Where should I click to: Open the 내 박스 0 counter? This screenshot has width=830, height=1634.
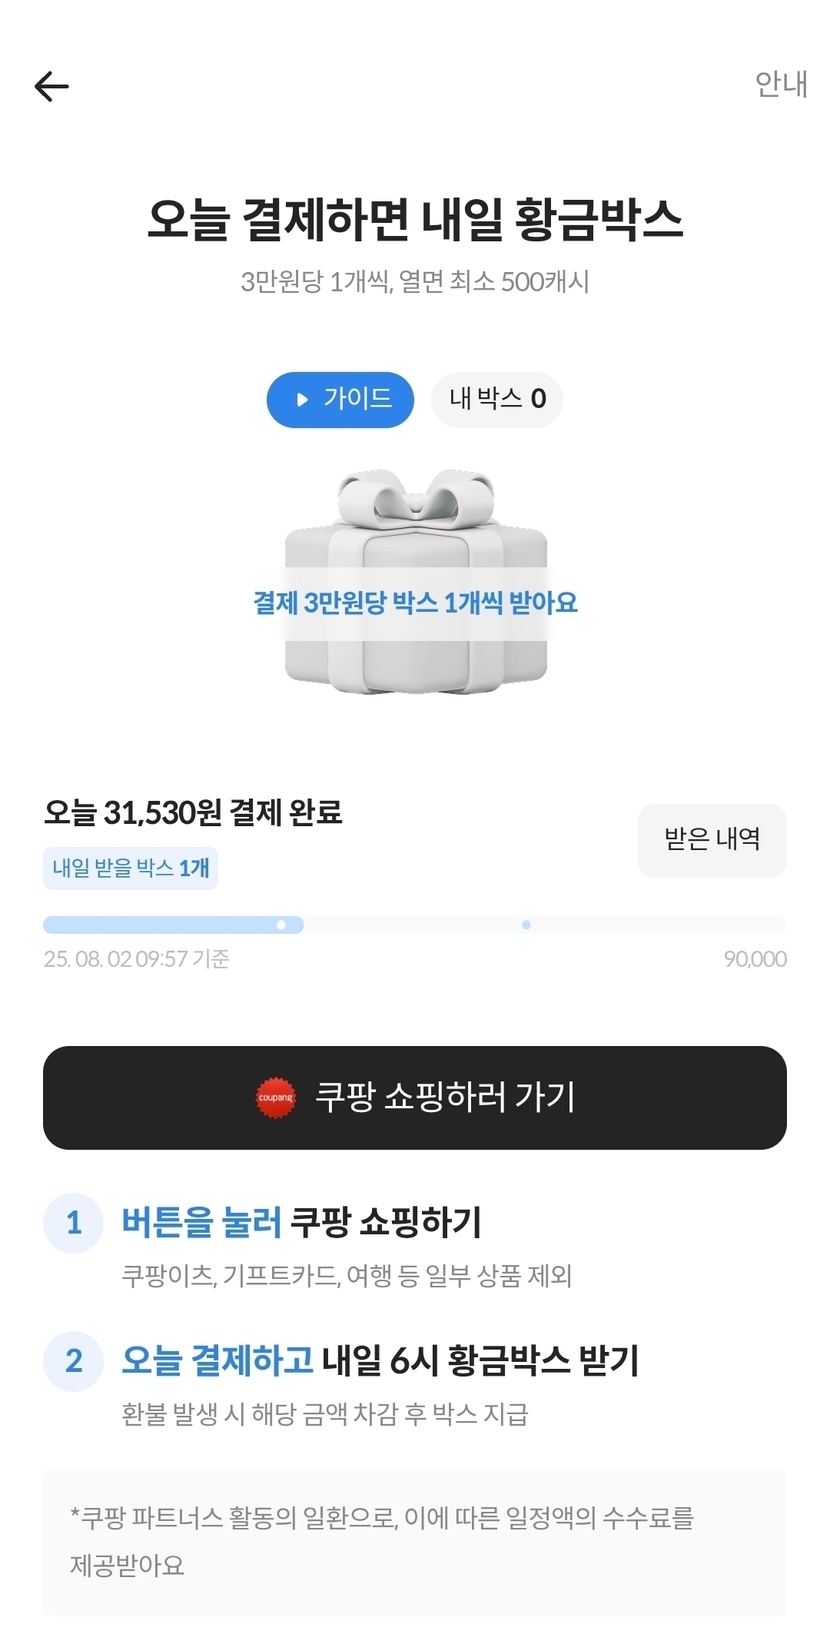point(497,399)
